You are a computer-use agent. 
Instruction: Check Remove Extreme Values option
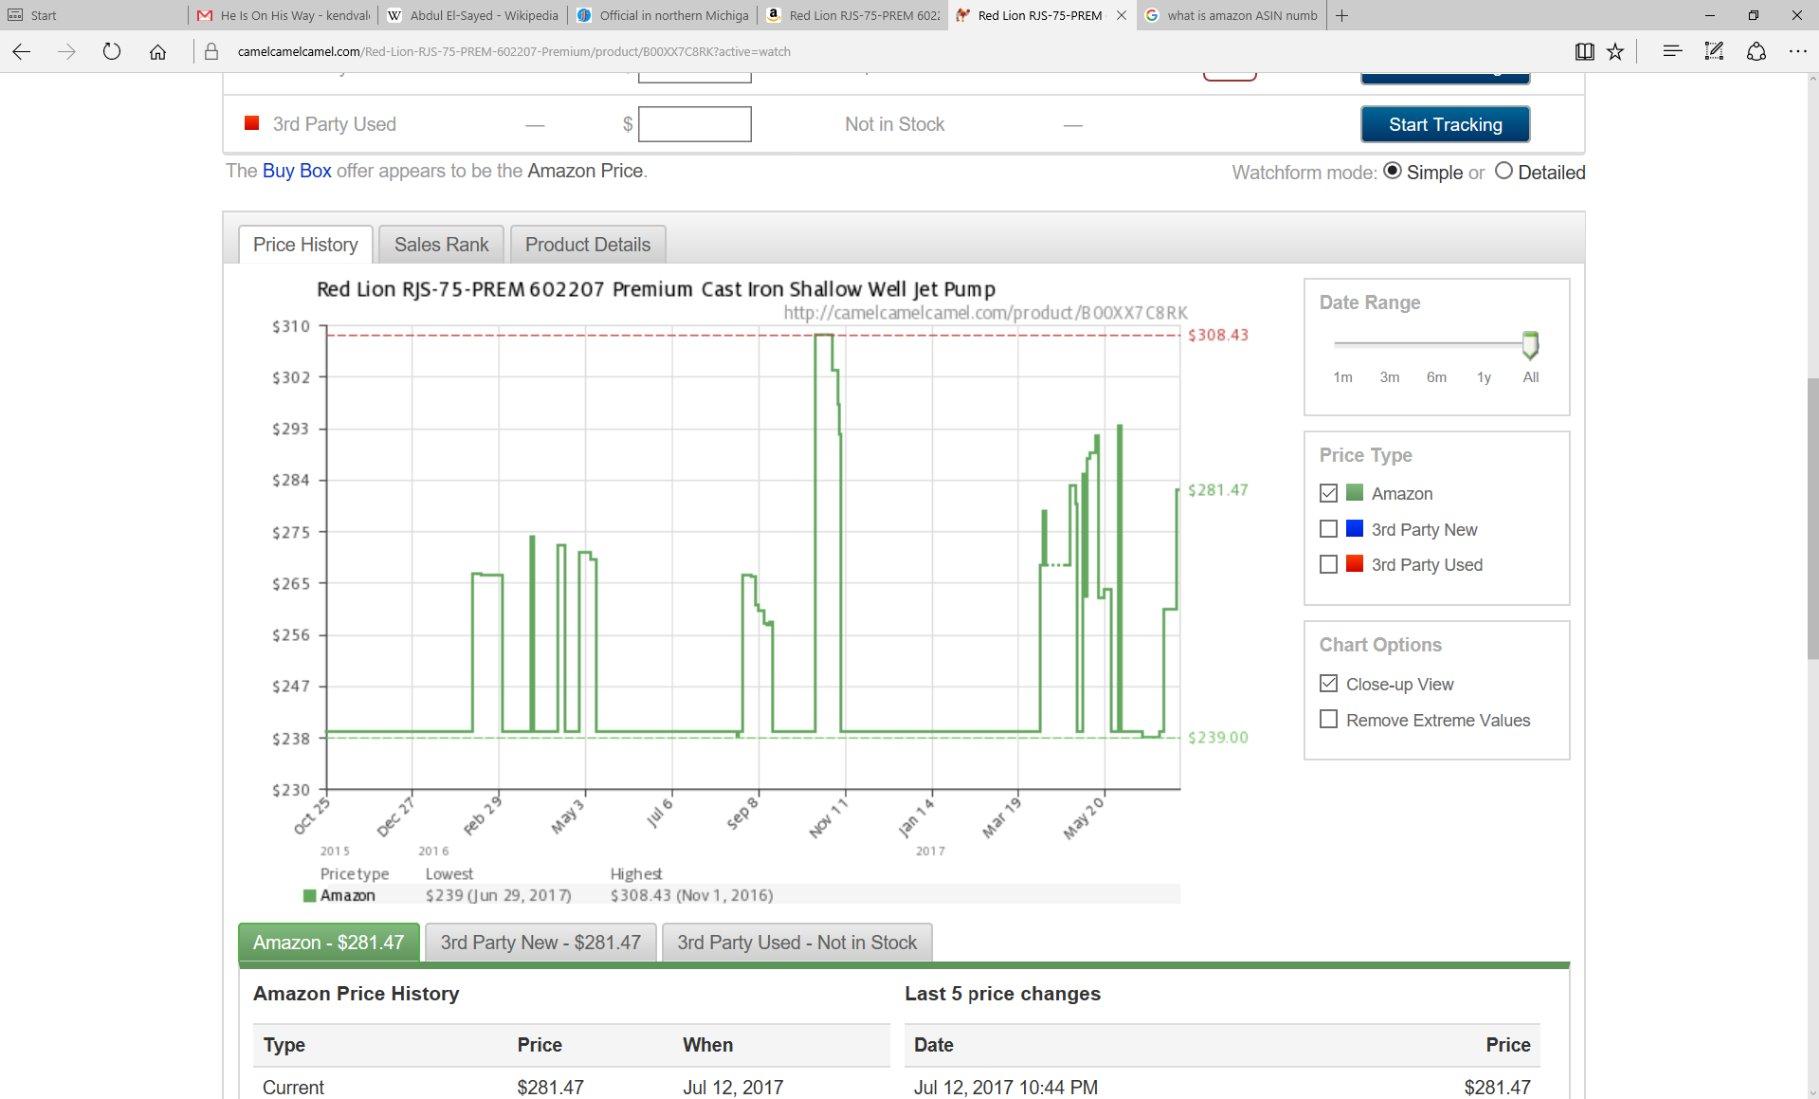[1328, 719]
